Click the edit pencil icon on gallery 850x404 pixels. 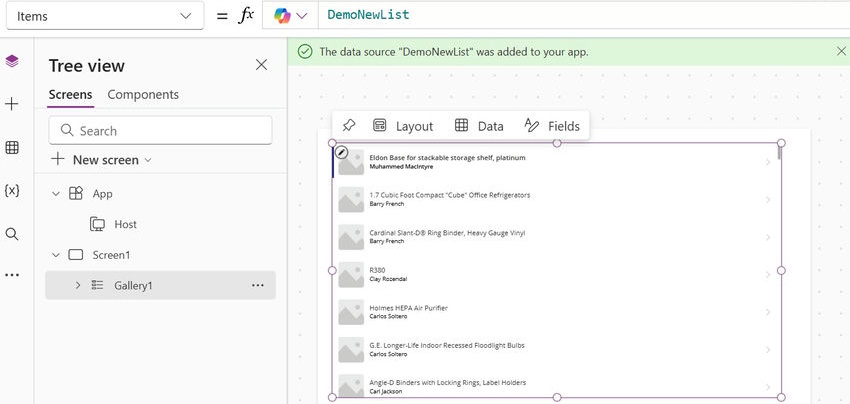[341, 152]
